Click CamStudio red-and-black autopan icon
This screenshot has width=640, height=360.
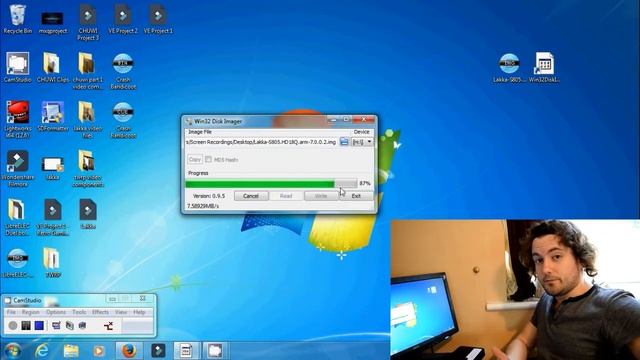tap(109, 326)
